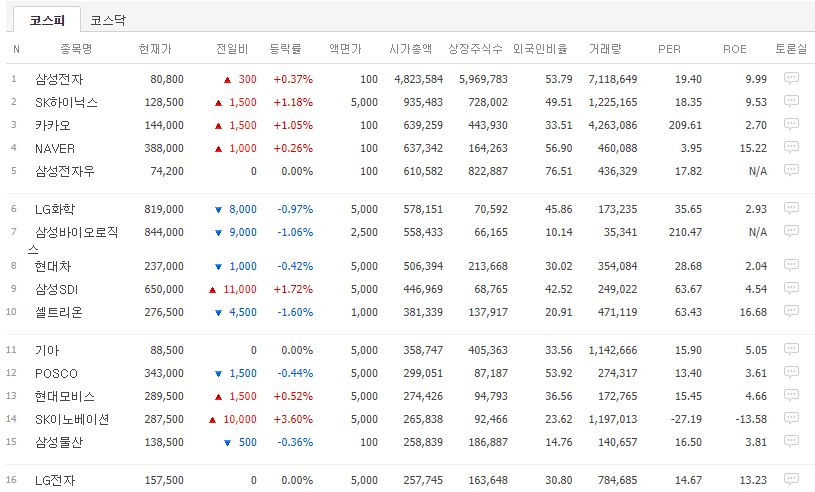
Task: Open 삼성물산 stock page link
Action: tap(59, 442)
